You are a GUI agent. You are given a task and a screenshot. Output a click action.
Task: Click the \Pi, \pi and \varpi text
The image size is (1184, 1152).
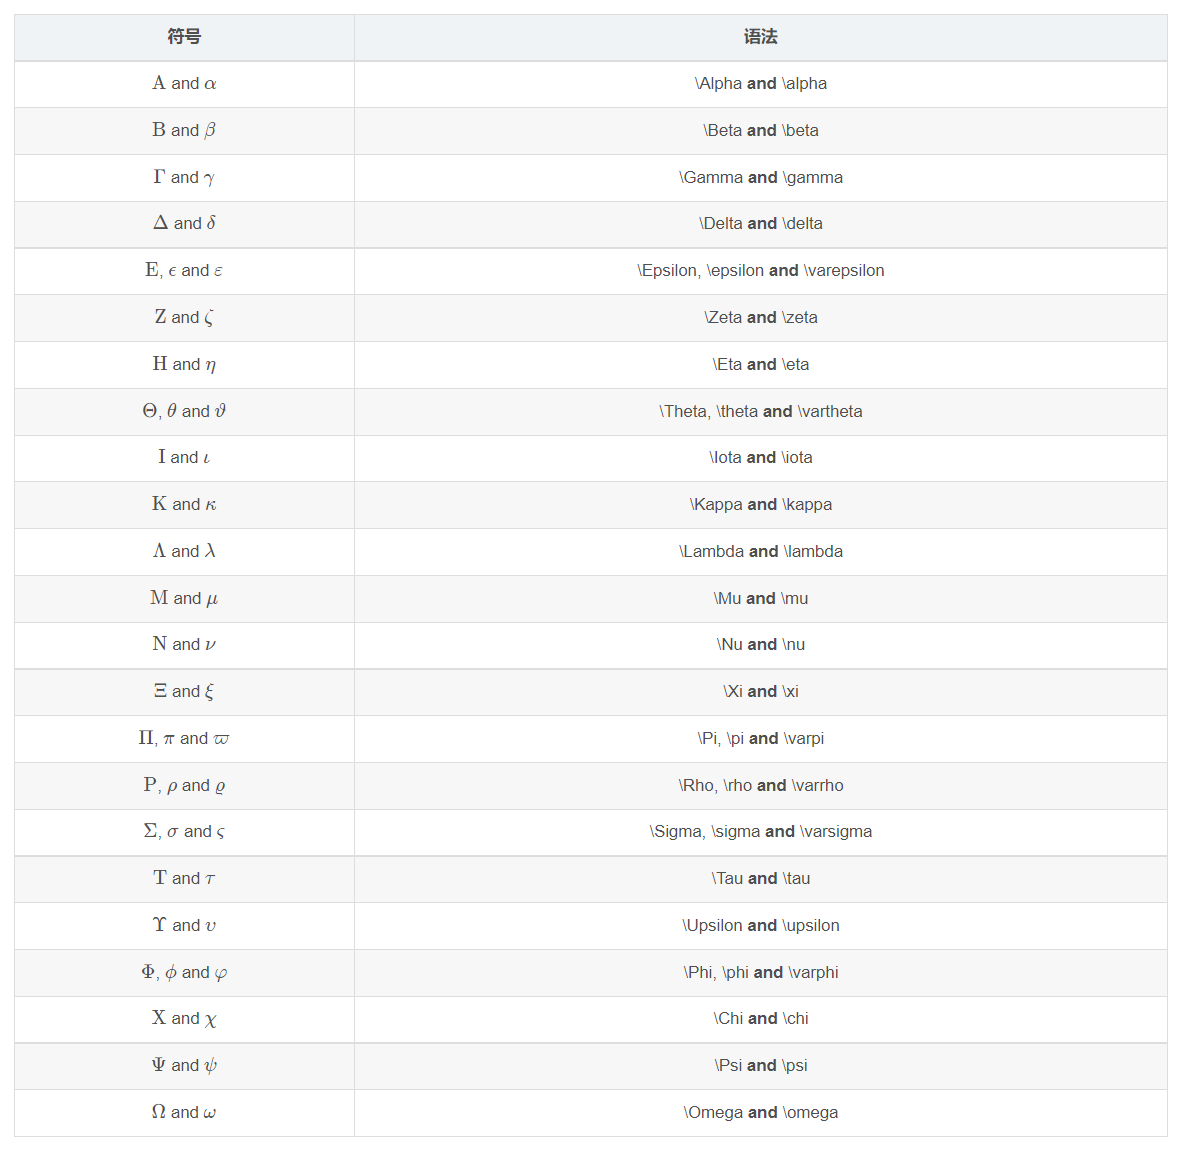click(760, 738)
